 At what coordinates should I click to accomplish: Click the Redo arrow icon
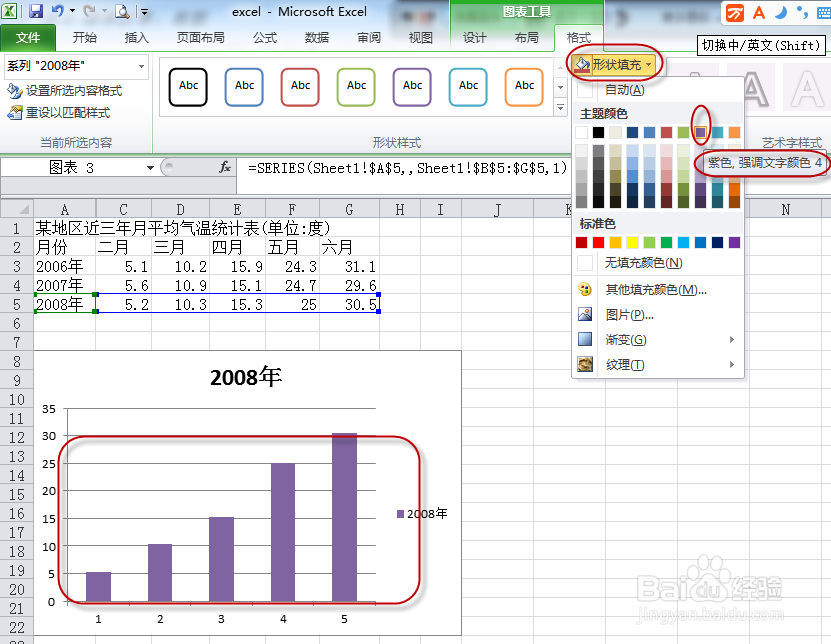[90, 11]
